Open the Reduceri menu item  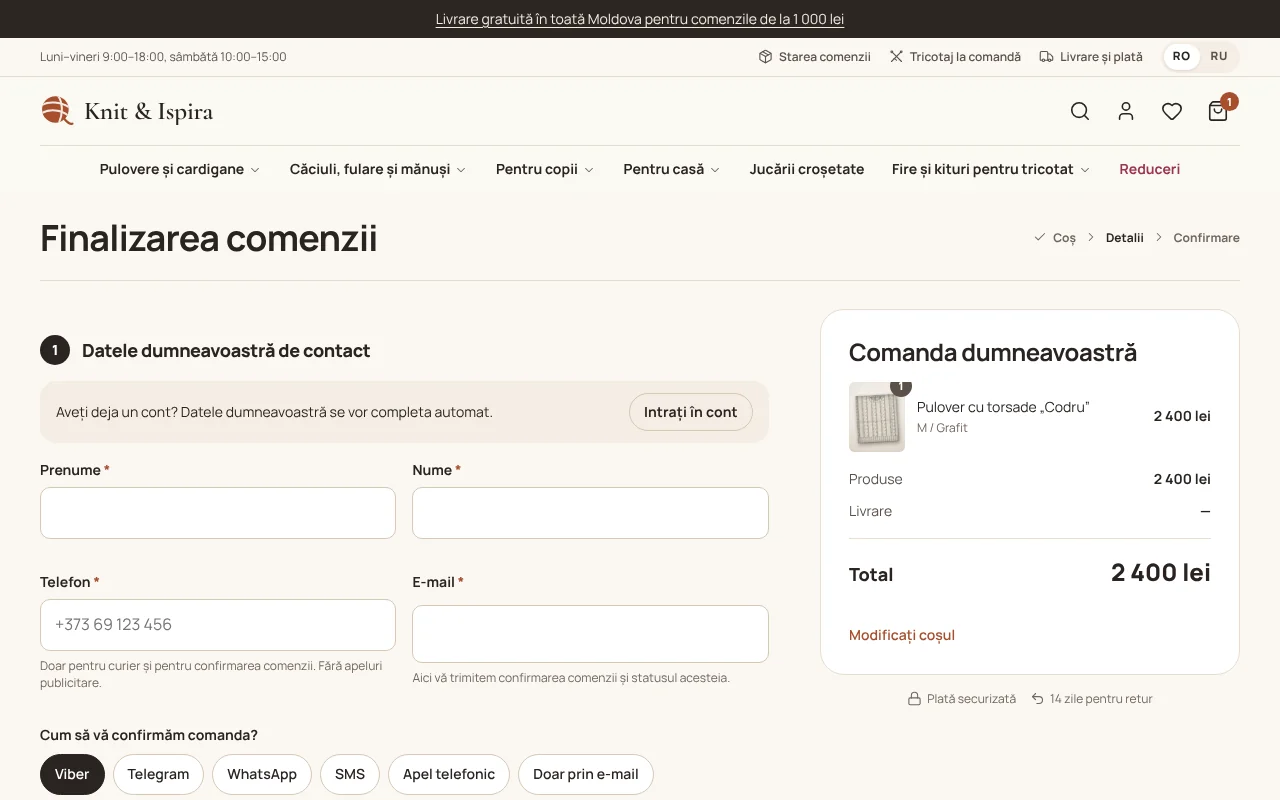1150,169
